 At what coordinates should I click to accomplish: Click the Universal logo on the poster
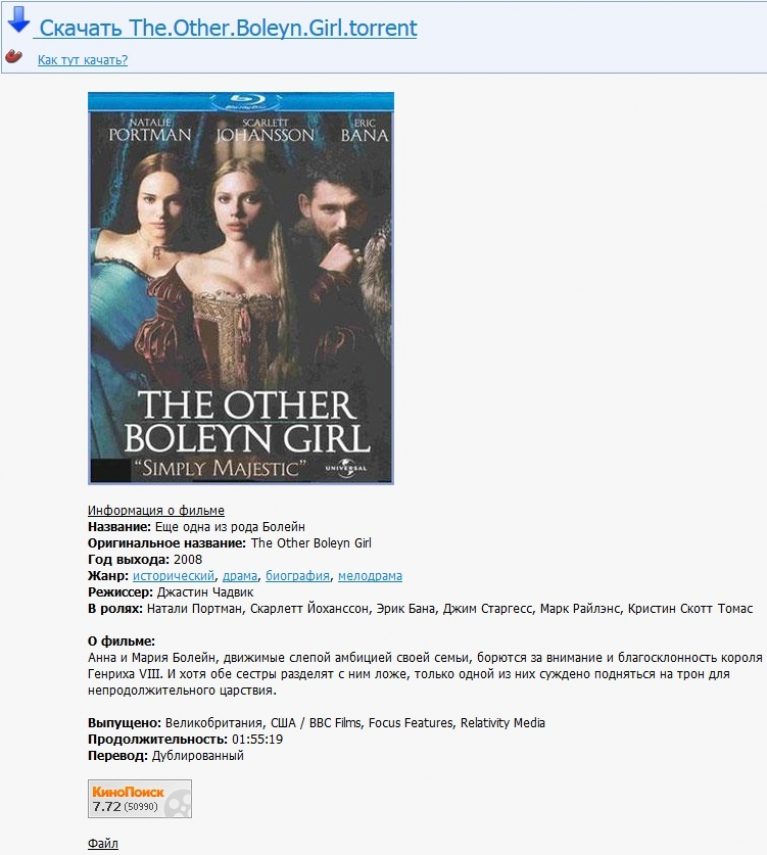tap(346, 468)
